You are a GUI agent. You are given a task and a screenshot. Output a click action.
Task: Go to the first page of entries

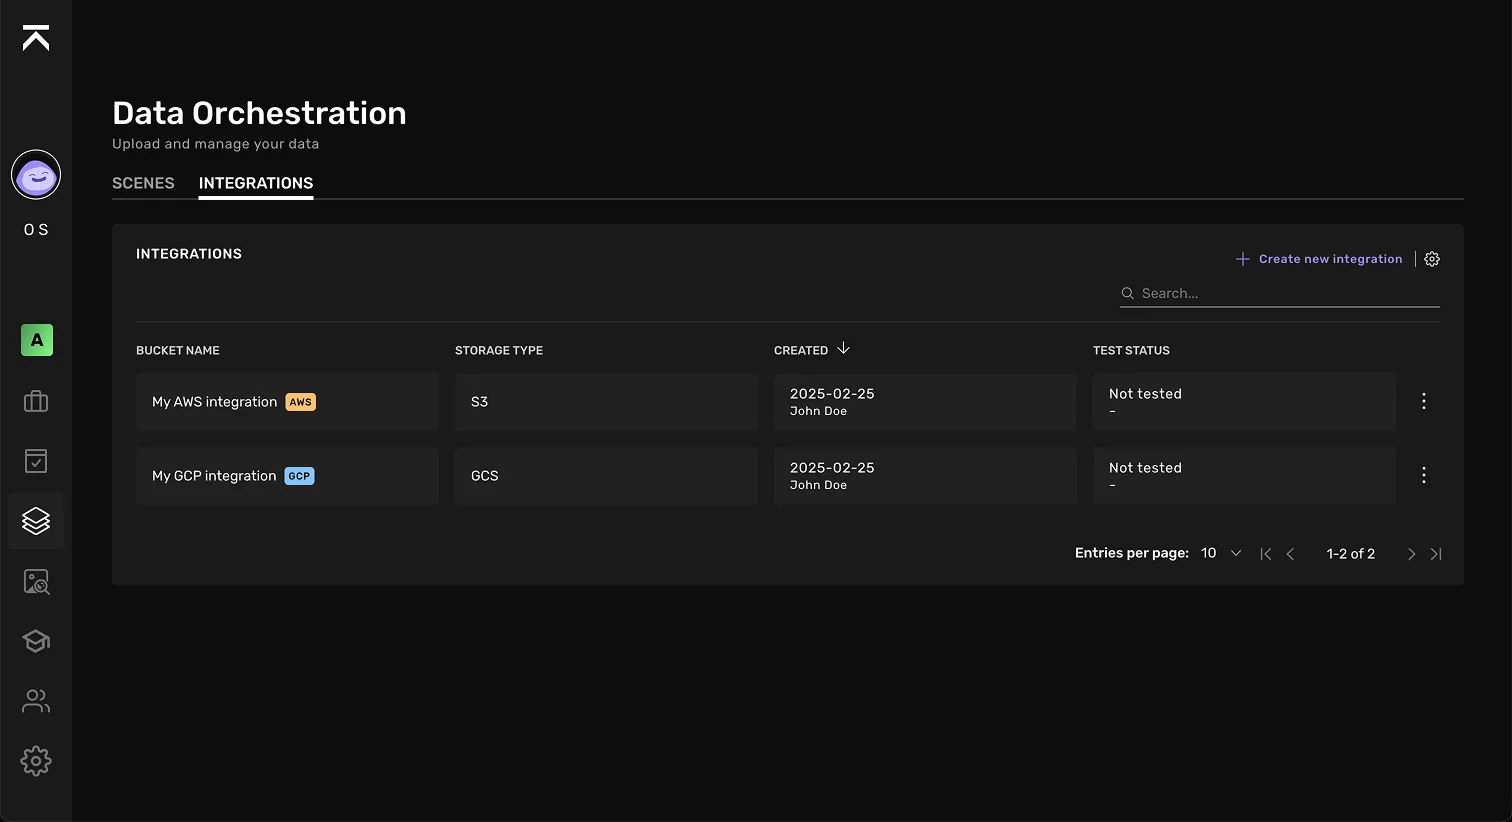(1266, 554)
